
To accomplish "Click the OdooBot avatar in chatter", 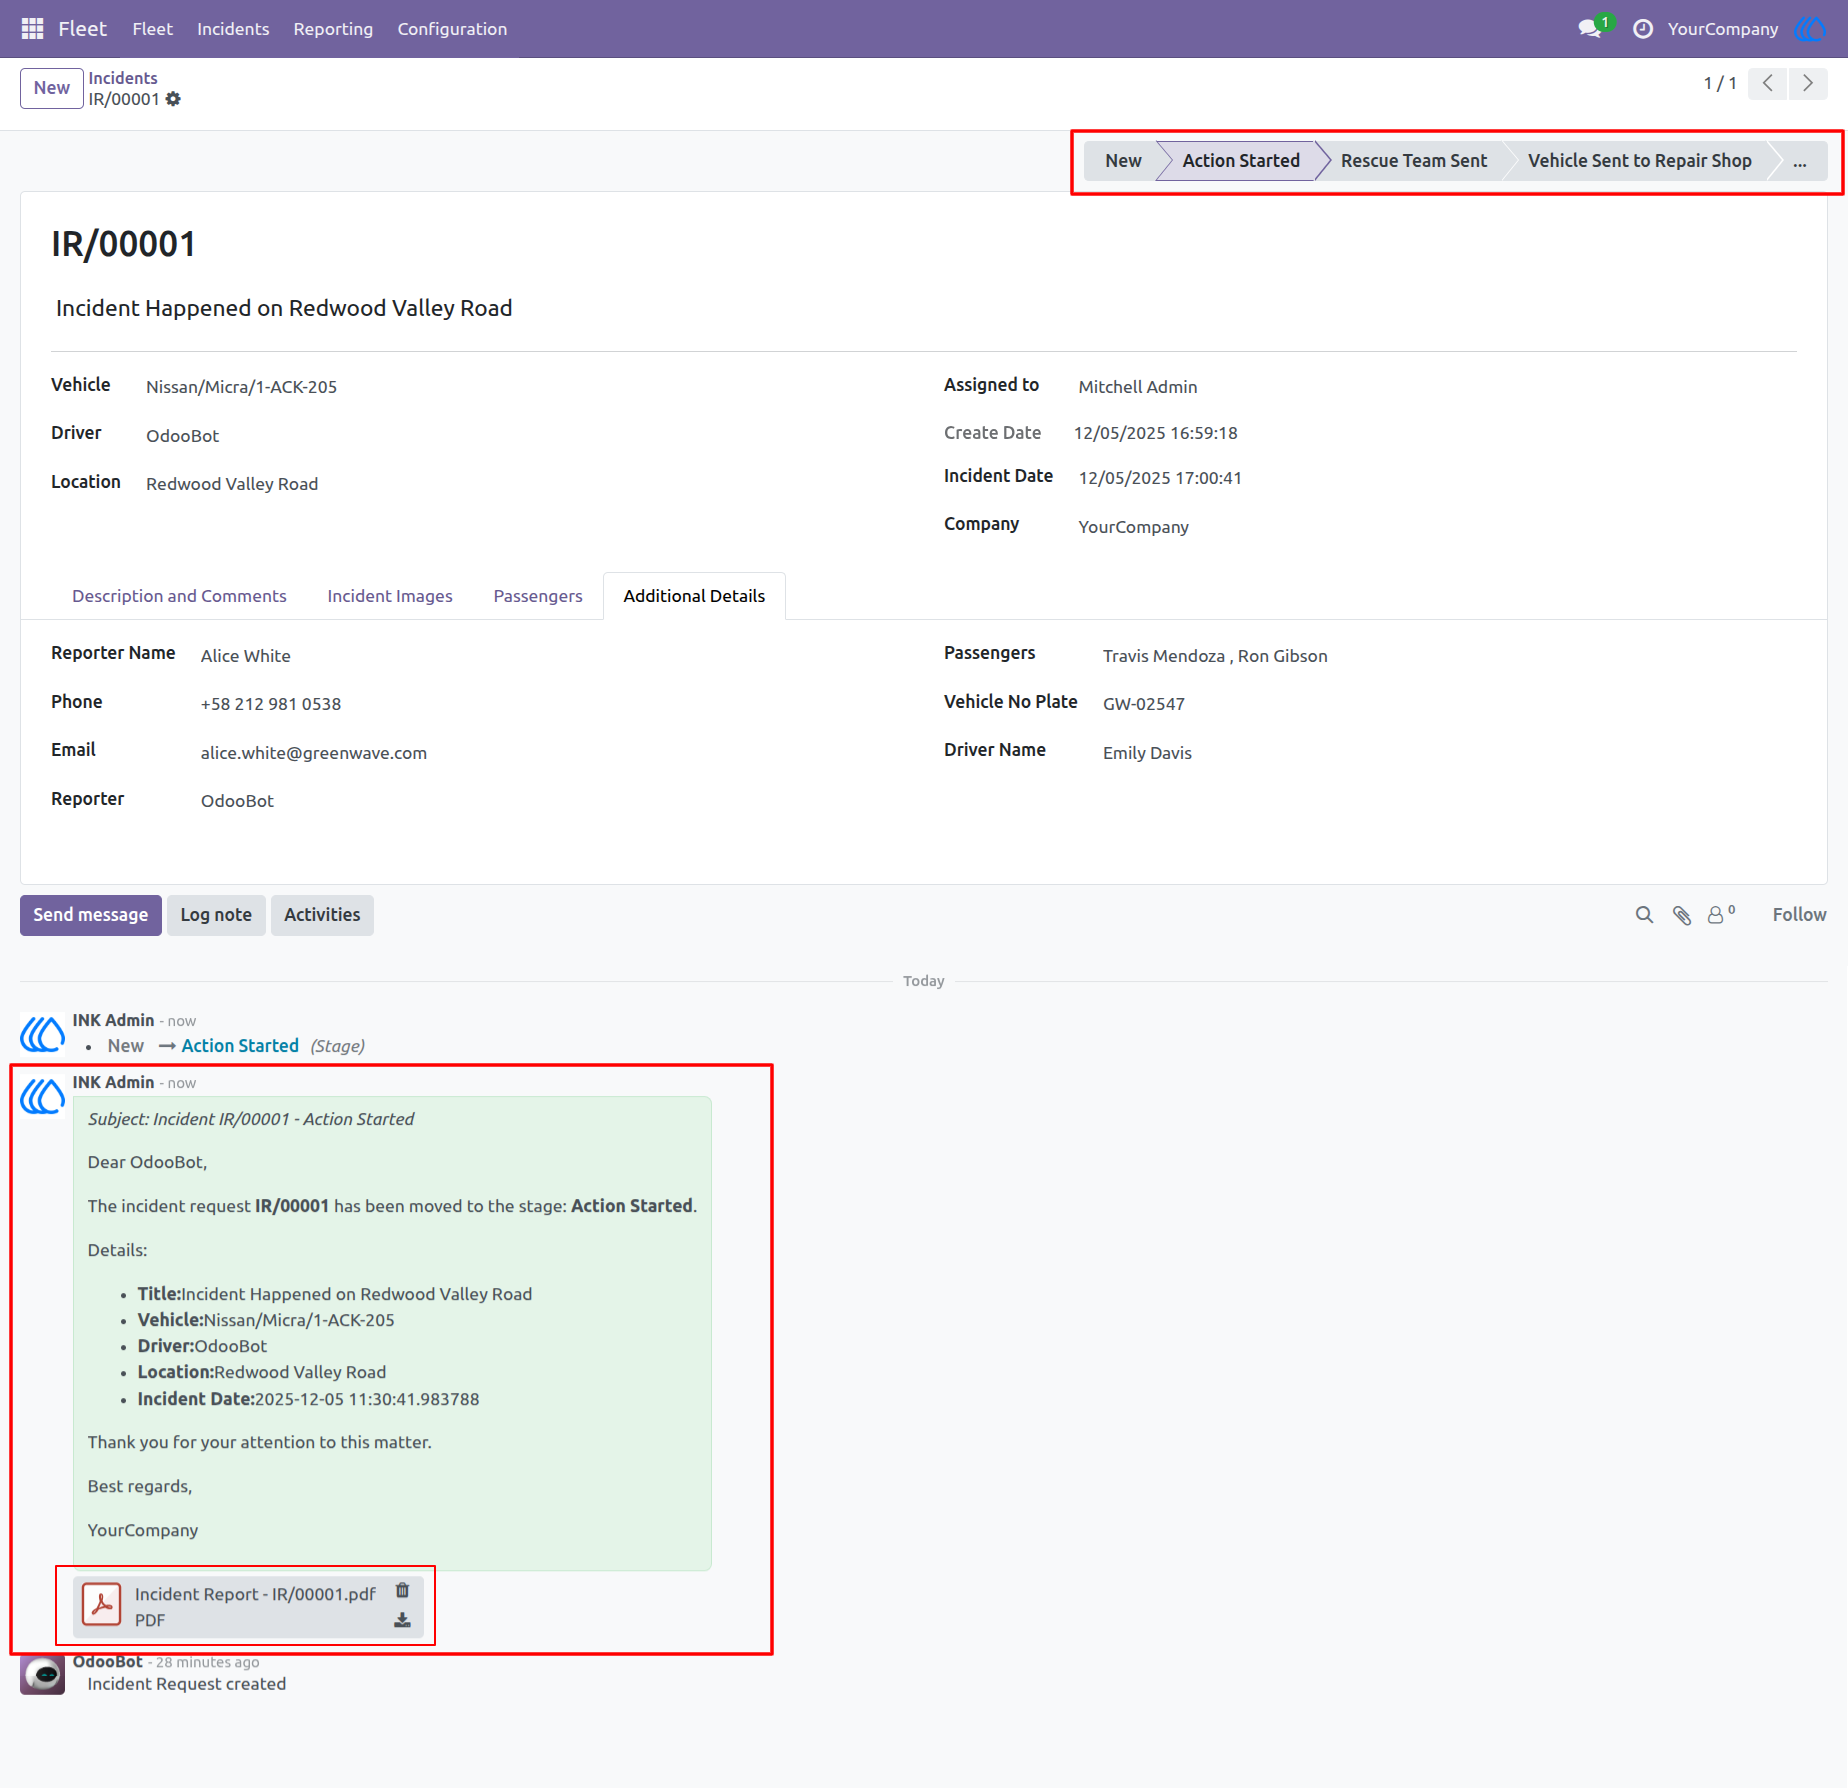I will point(43,1674).
